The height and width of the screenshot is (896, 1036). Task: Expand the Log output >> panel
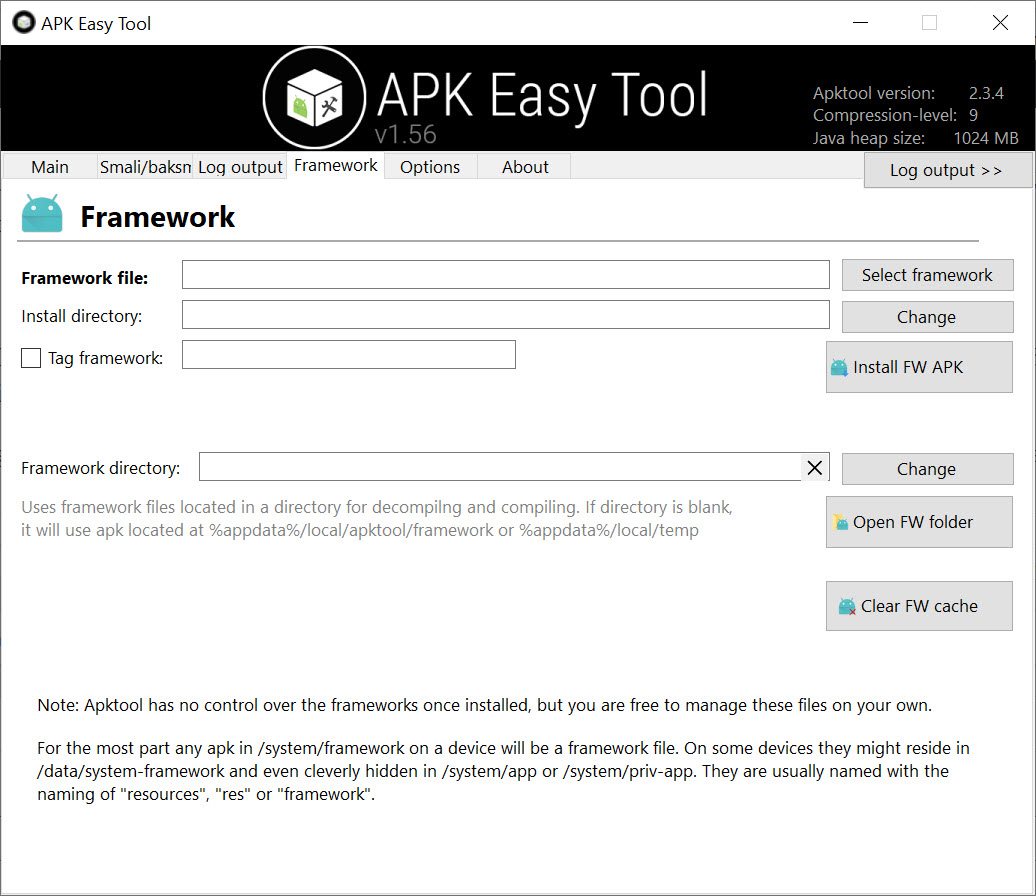[x=947, y=170]
